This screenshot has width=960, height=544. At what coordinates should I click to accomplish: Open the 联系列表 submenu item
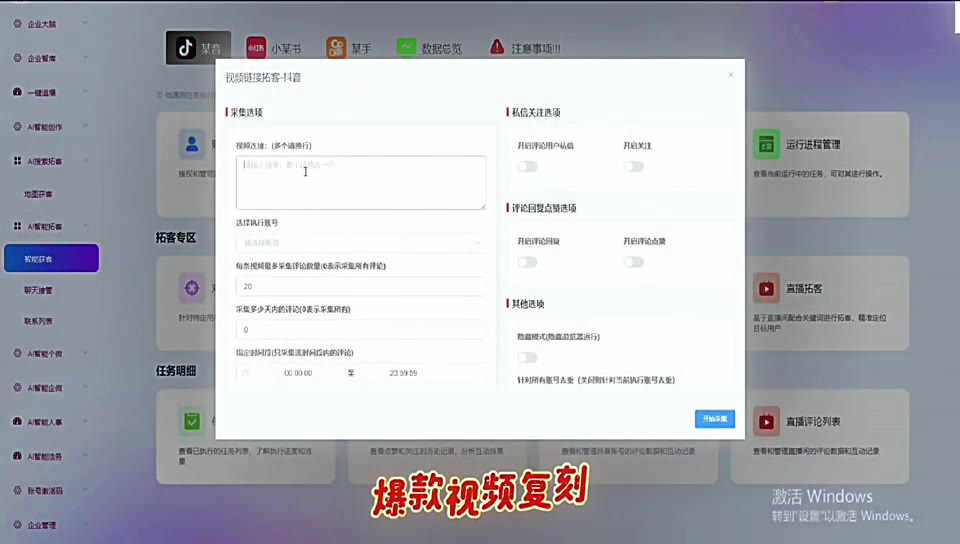pyautogui.click(x=38, y=321)
